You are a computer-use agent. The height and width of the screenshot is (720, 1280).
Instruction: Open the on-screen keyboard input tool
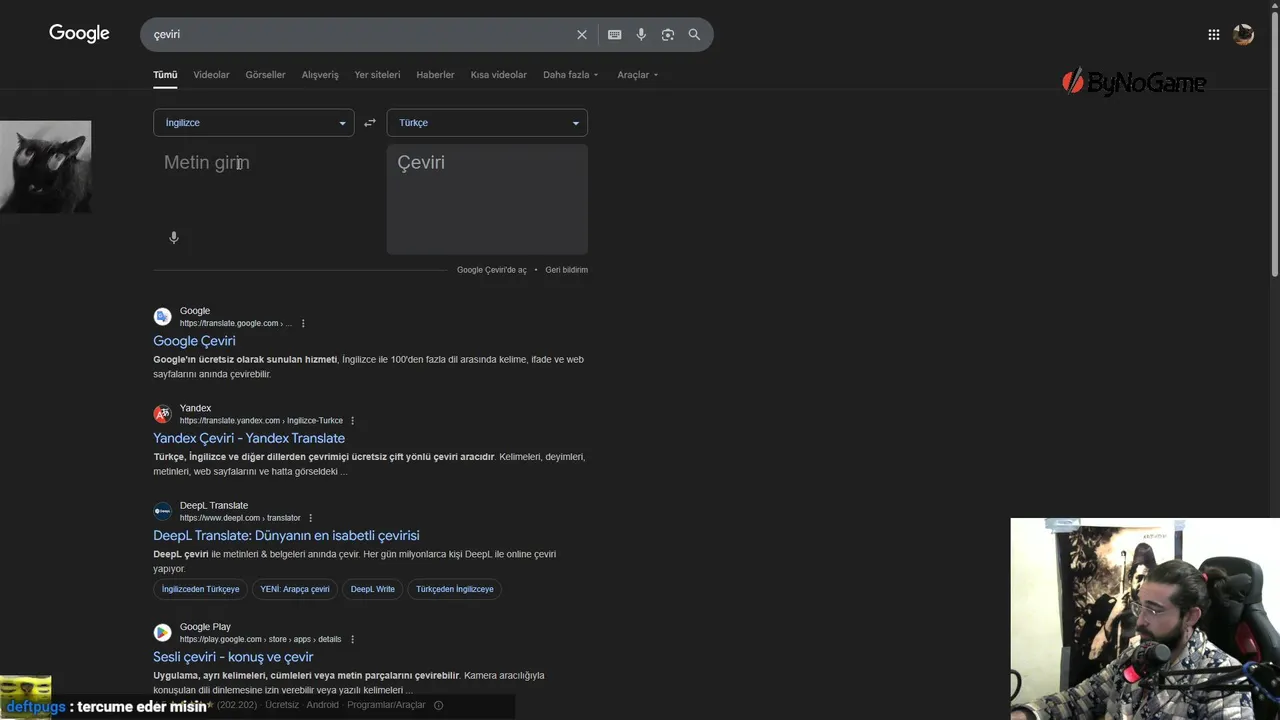pyautogui.click(x=615, y=35)
